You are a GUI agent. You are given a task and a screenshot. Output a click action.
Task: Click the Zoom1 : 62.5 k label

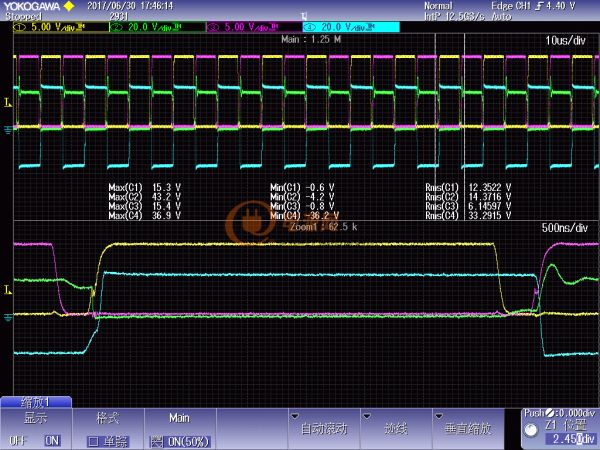(323, 227)
